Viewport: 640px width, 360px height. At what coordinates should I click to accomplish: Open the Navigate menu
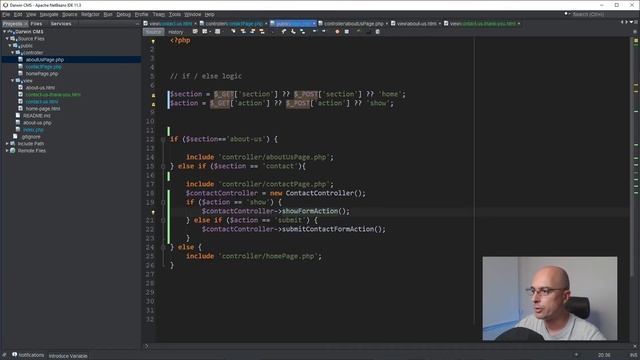click(49, 14)
